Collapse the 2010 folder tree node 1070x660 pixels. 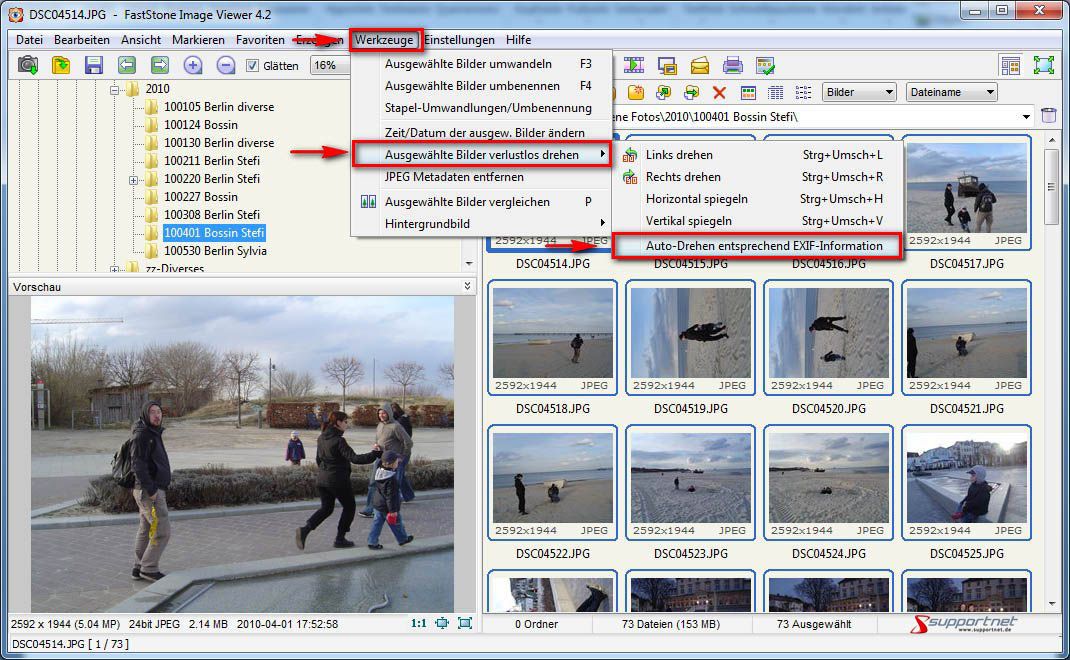coord(116,89)
